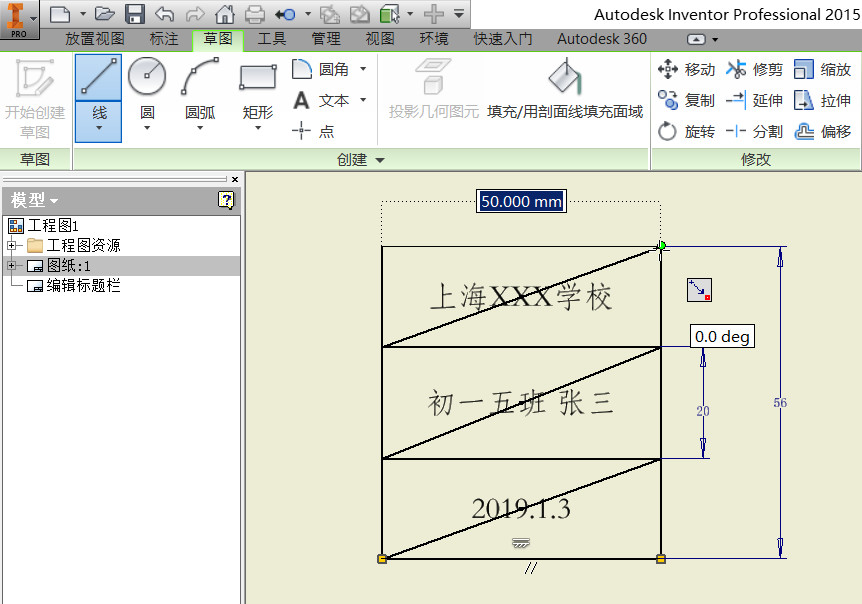Image resolution: width=862 pixels, height=604 pixels.
Task: Undo the last action
Action: click(x=164, y=14)
